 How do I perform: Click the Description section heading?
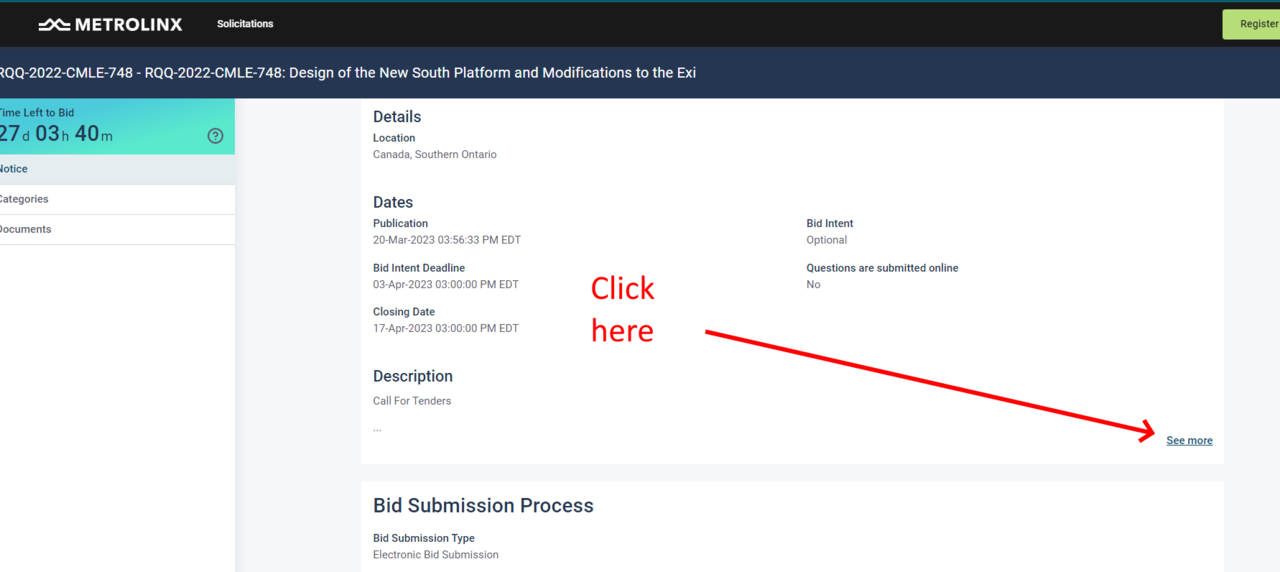click(x=413, y=376)
